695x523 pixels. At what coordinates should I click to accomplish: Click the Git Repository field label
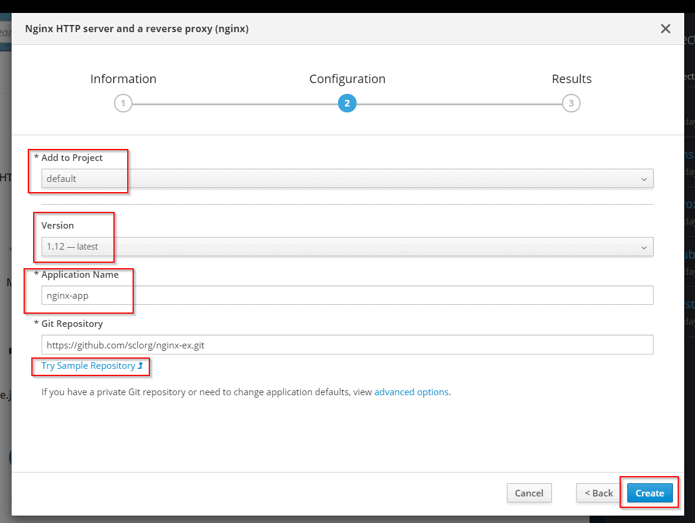click(72, 323)
